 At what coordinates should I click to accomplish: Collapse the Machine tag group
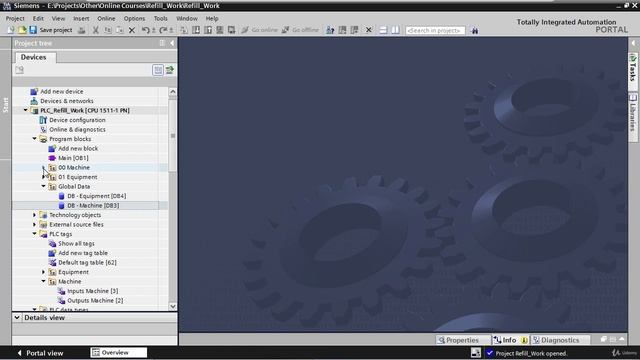point(43,281)
